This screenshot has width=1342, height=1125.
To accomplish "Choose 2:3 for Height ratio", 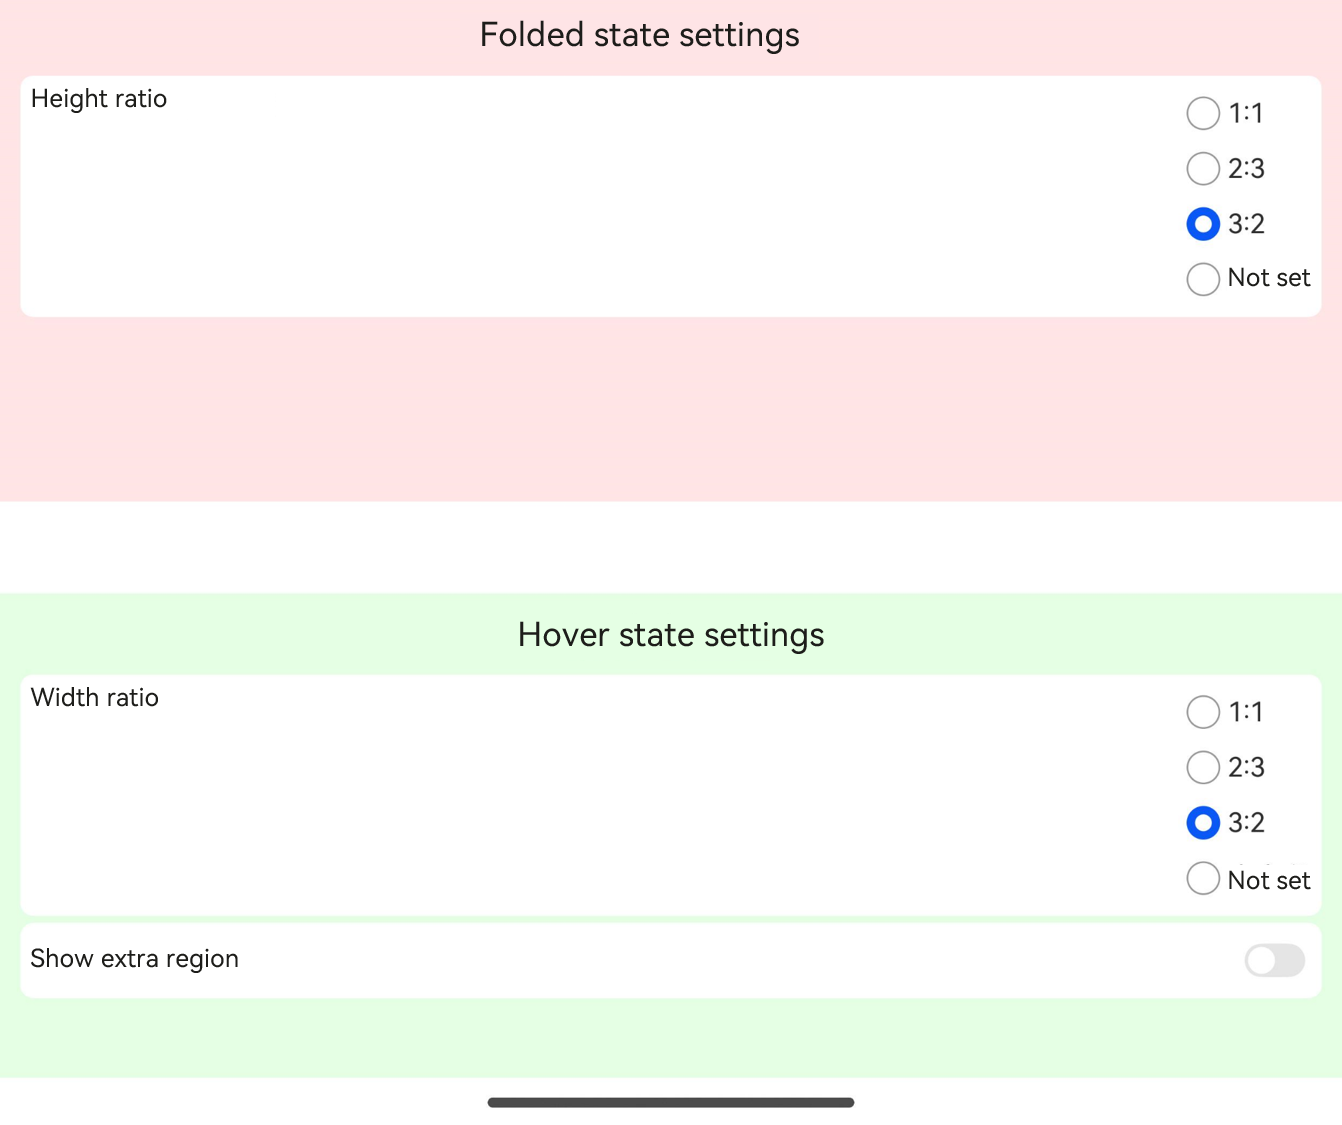I will (1203, 168).
